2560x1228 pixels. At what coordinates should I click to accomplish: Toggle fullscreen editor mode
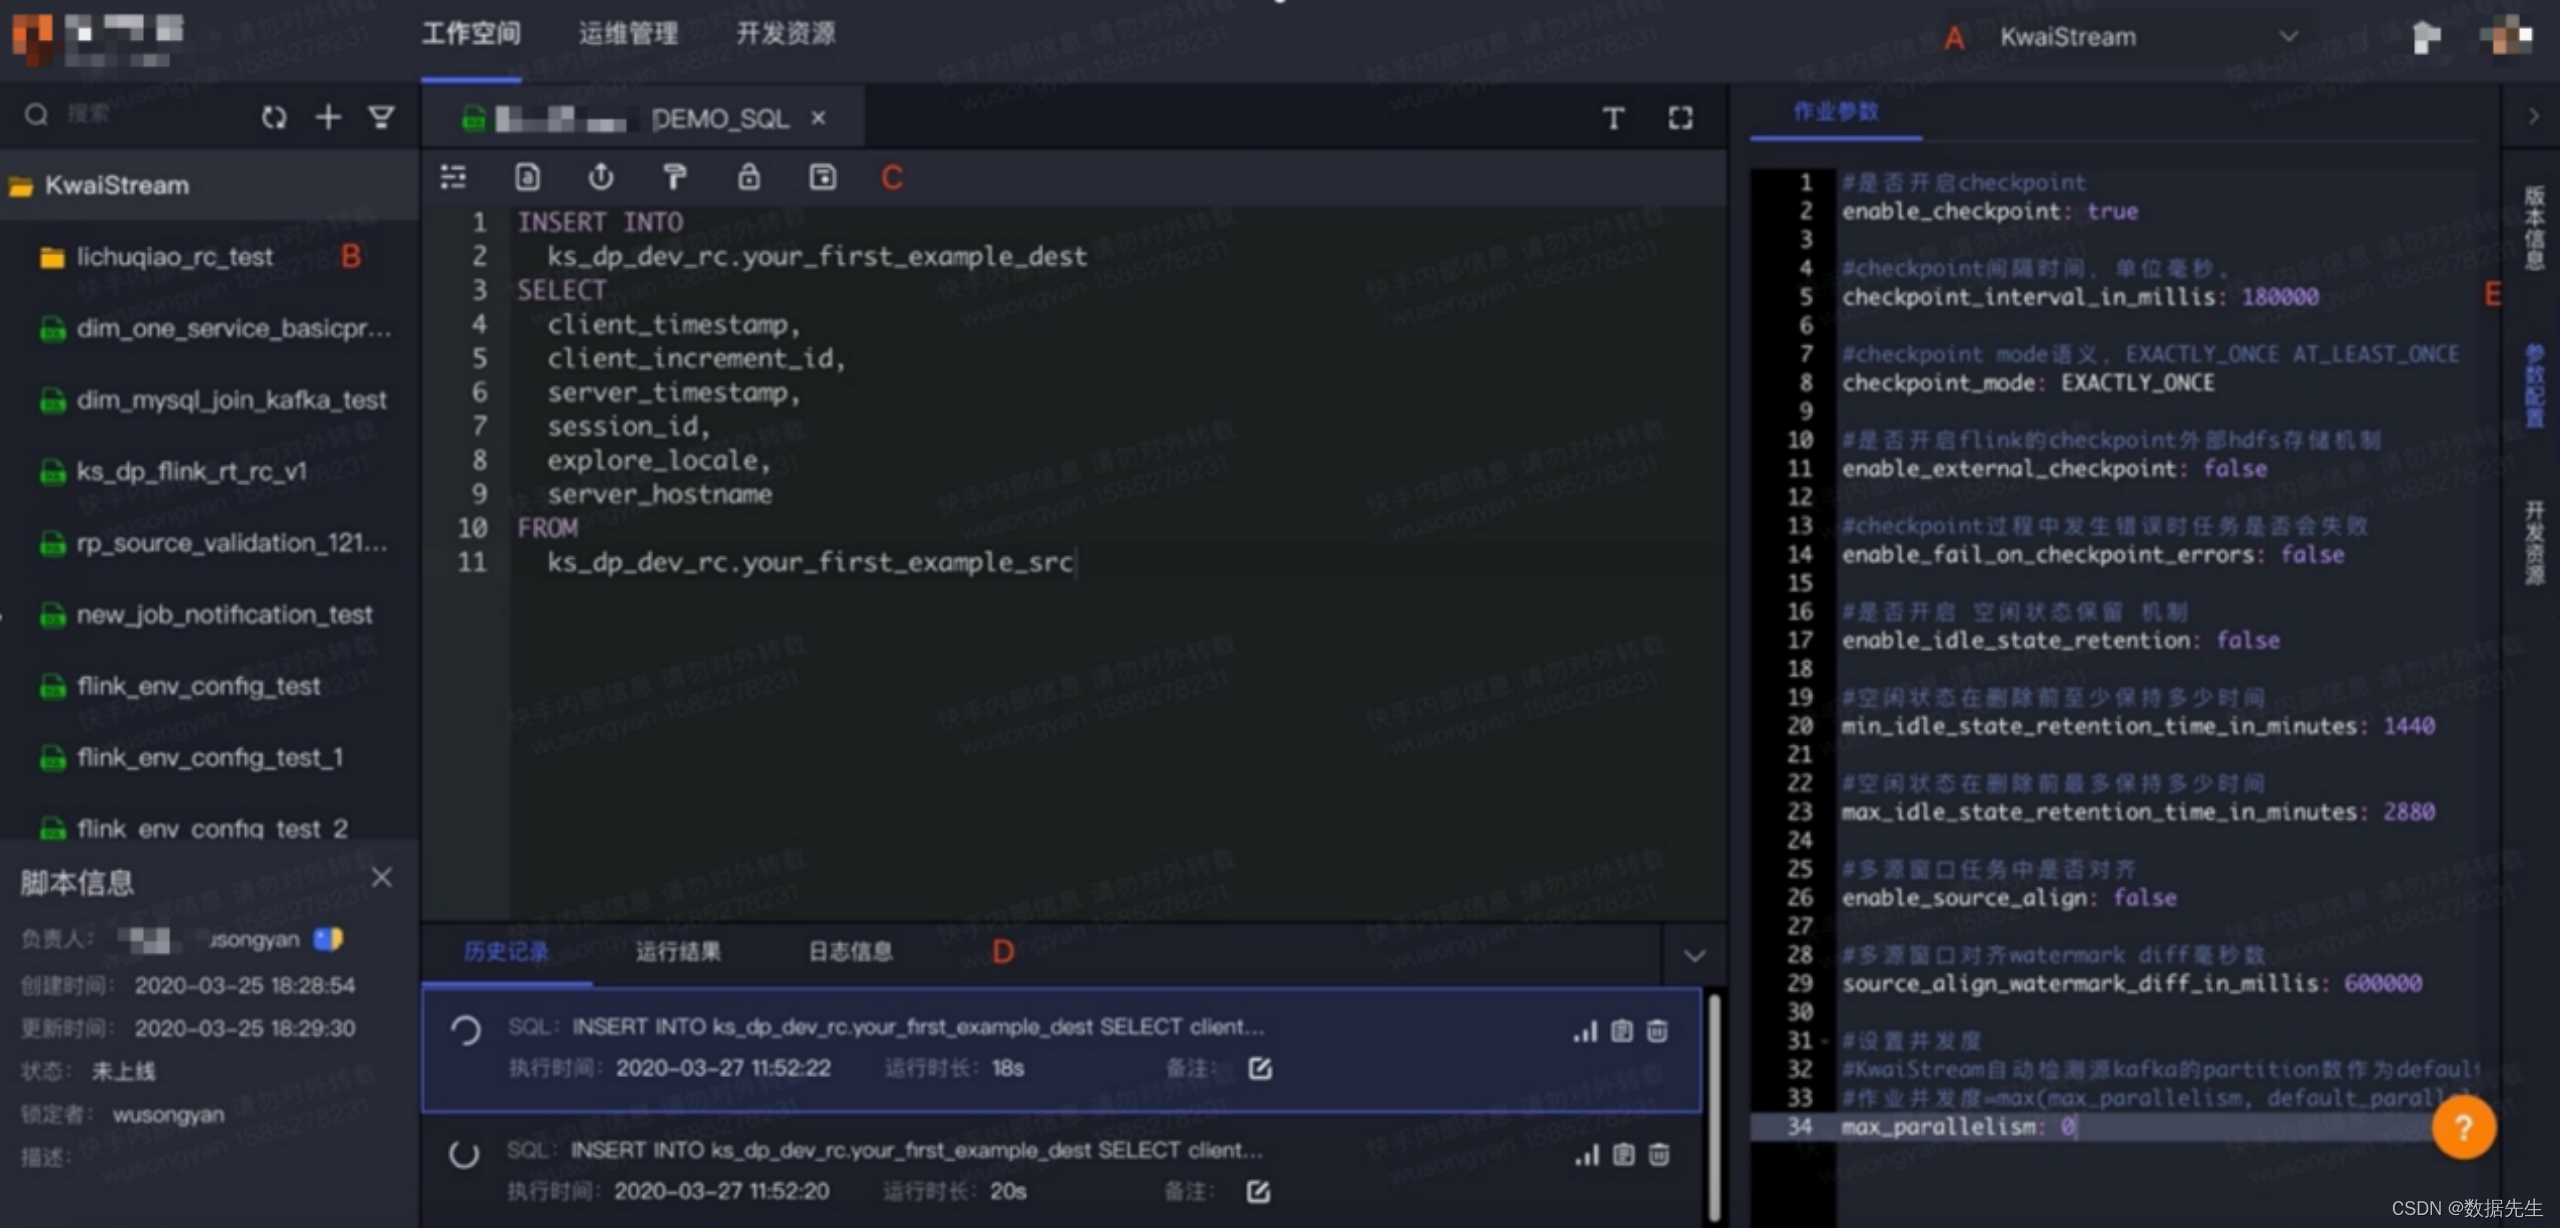pyautogui.click(x=1680, y=118)
